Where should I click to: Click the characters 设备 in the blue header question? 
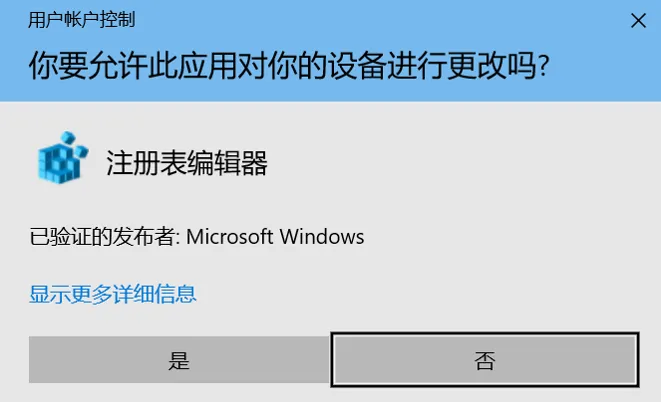(357, 65)
